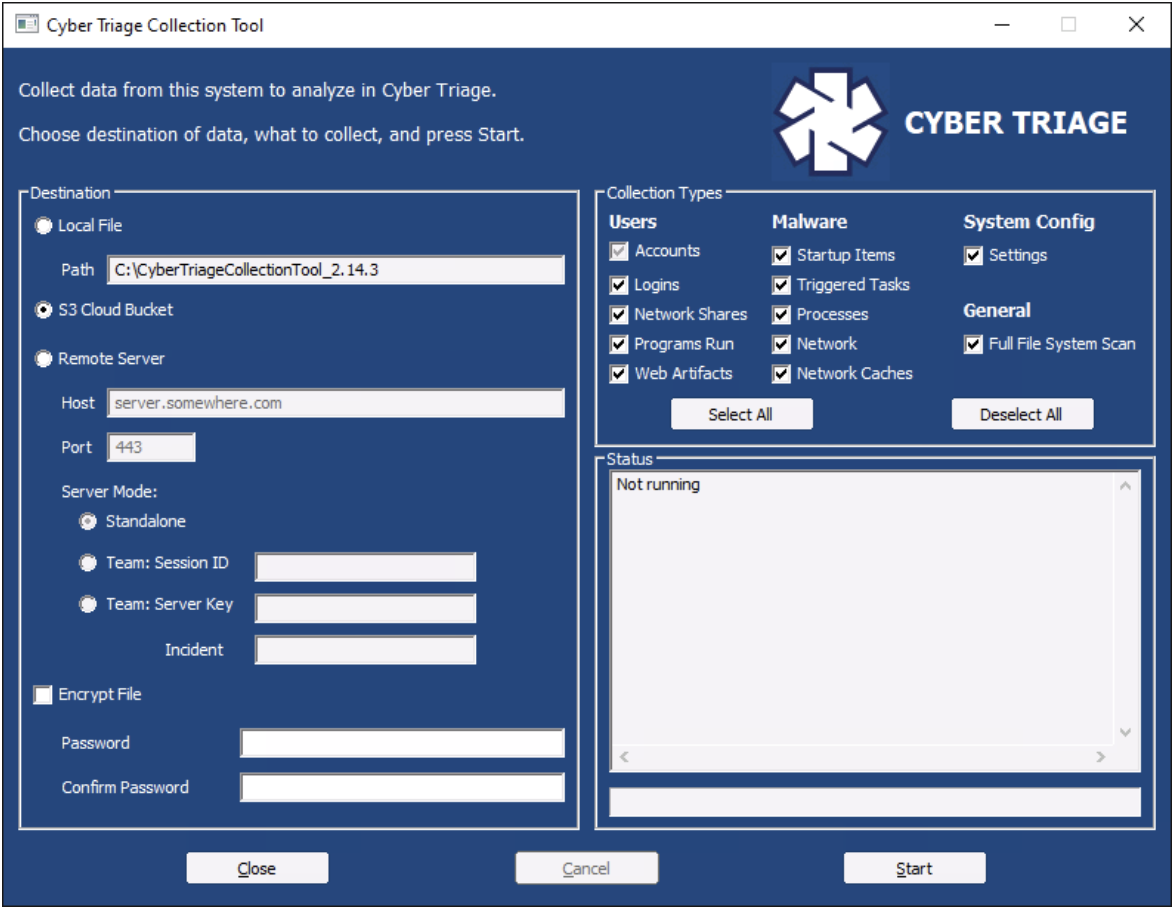Click the Confirm Password field
Viewport: 1174px width, 908px height.
(402, 787)
